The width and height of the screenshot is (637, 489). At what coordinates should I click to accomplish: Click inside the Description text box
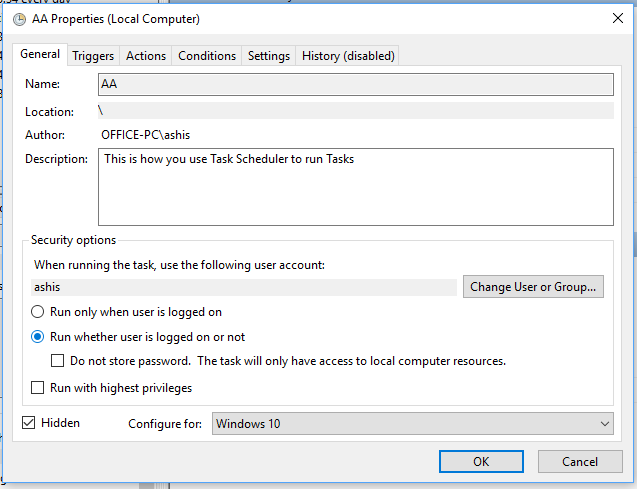[x=355, y=187]
